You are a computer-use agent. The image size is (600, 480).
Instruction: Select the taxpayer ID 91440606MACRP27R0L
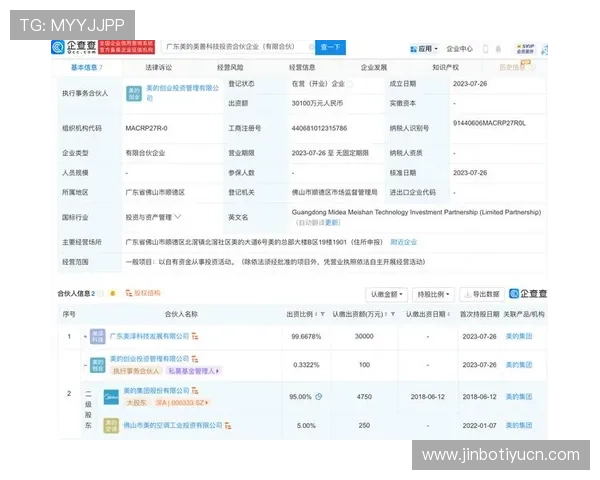(489, 123)
